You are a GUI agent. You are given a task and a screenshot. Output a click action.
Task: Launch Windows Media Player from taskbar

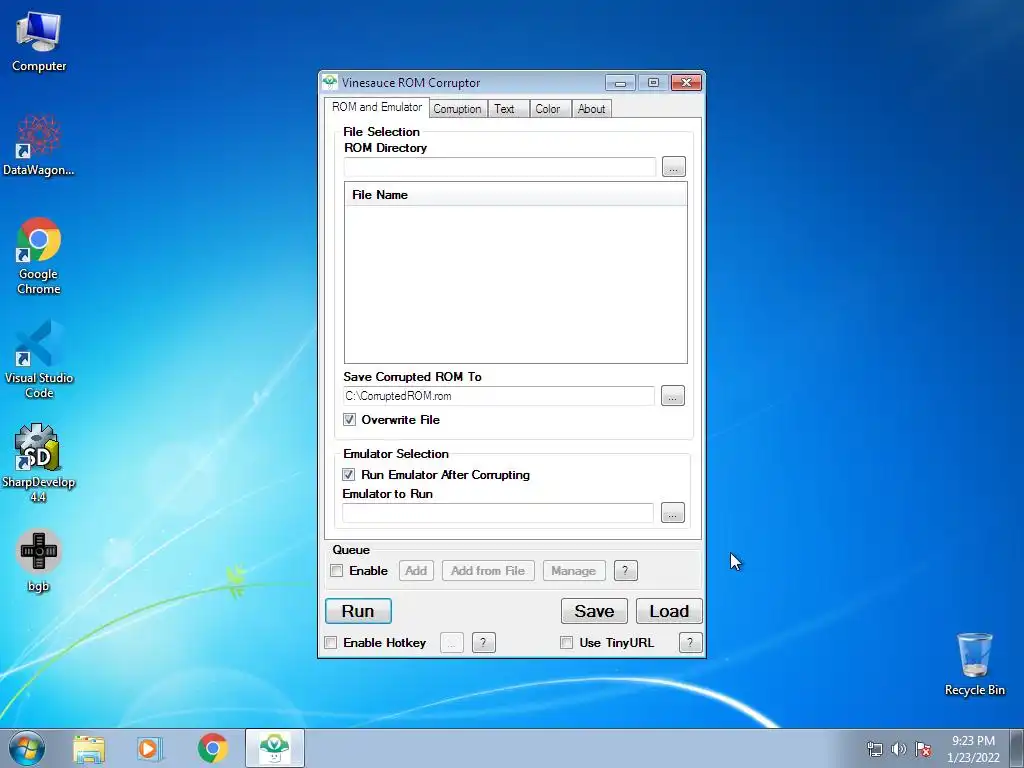click(x=150, y=748)
